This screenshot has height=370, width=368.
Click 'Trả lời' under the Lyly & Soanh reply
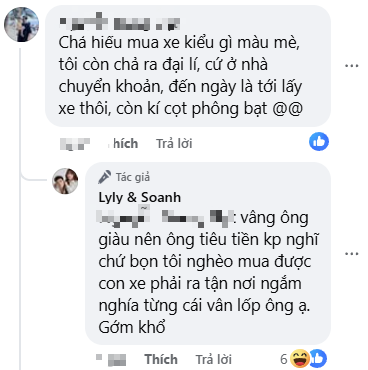point(214,359)
